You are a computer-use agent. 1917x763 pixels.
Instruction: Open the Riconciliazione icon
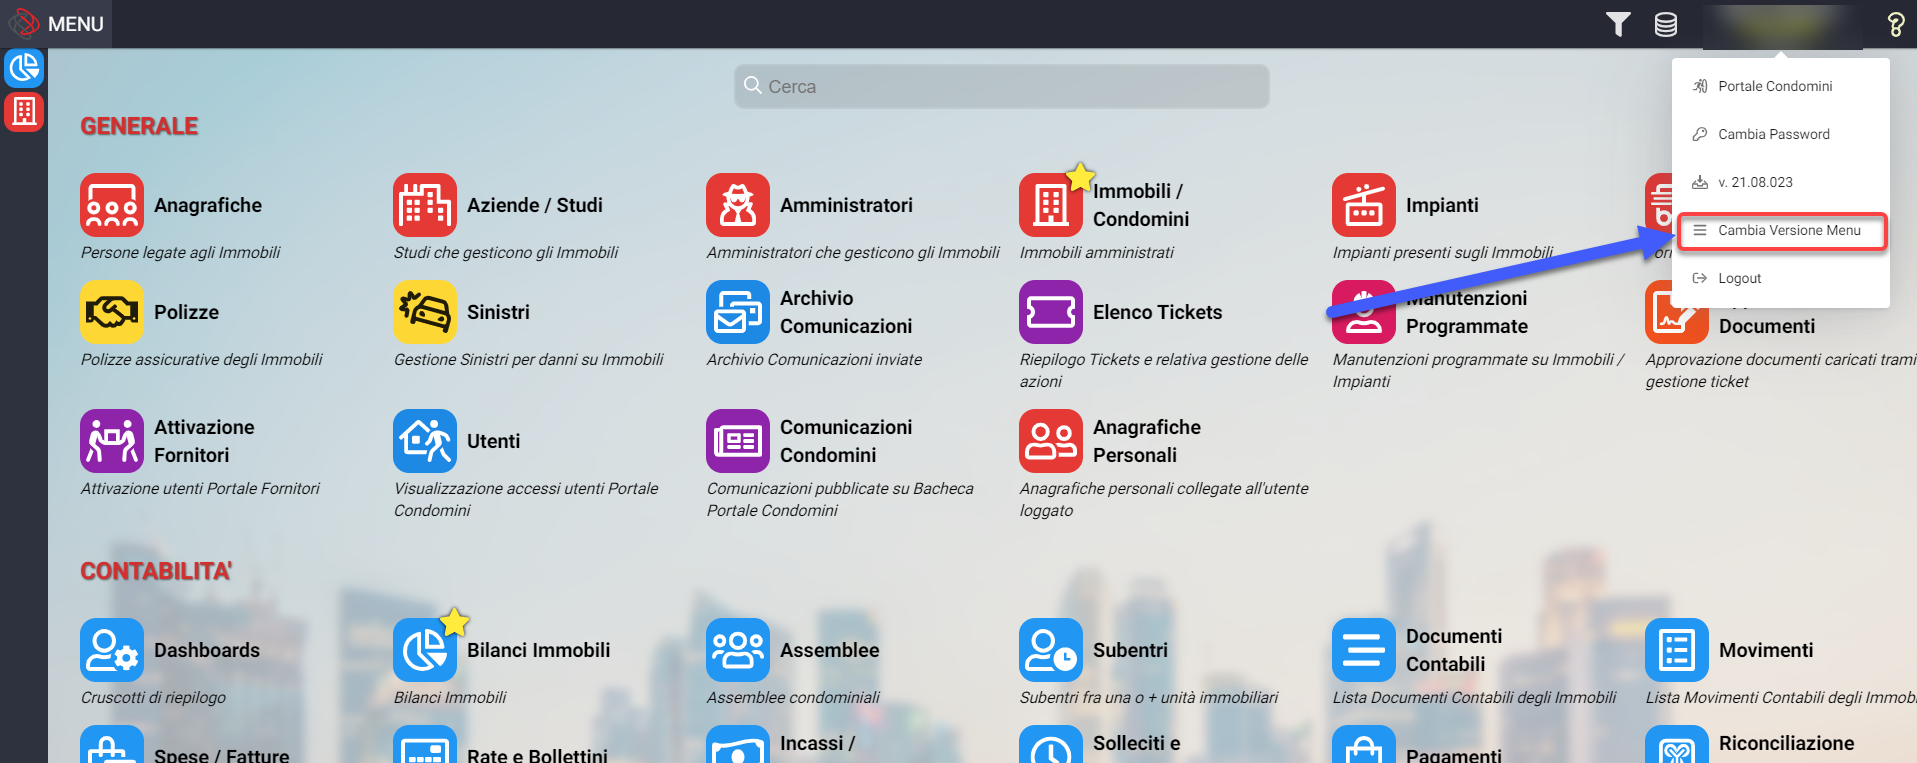[x=1677, y=745]
